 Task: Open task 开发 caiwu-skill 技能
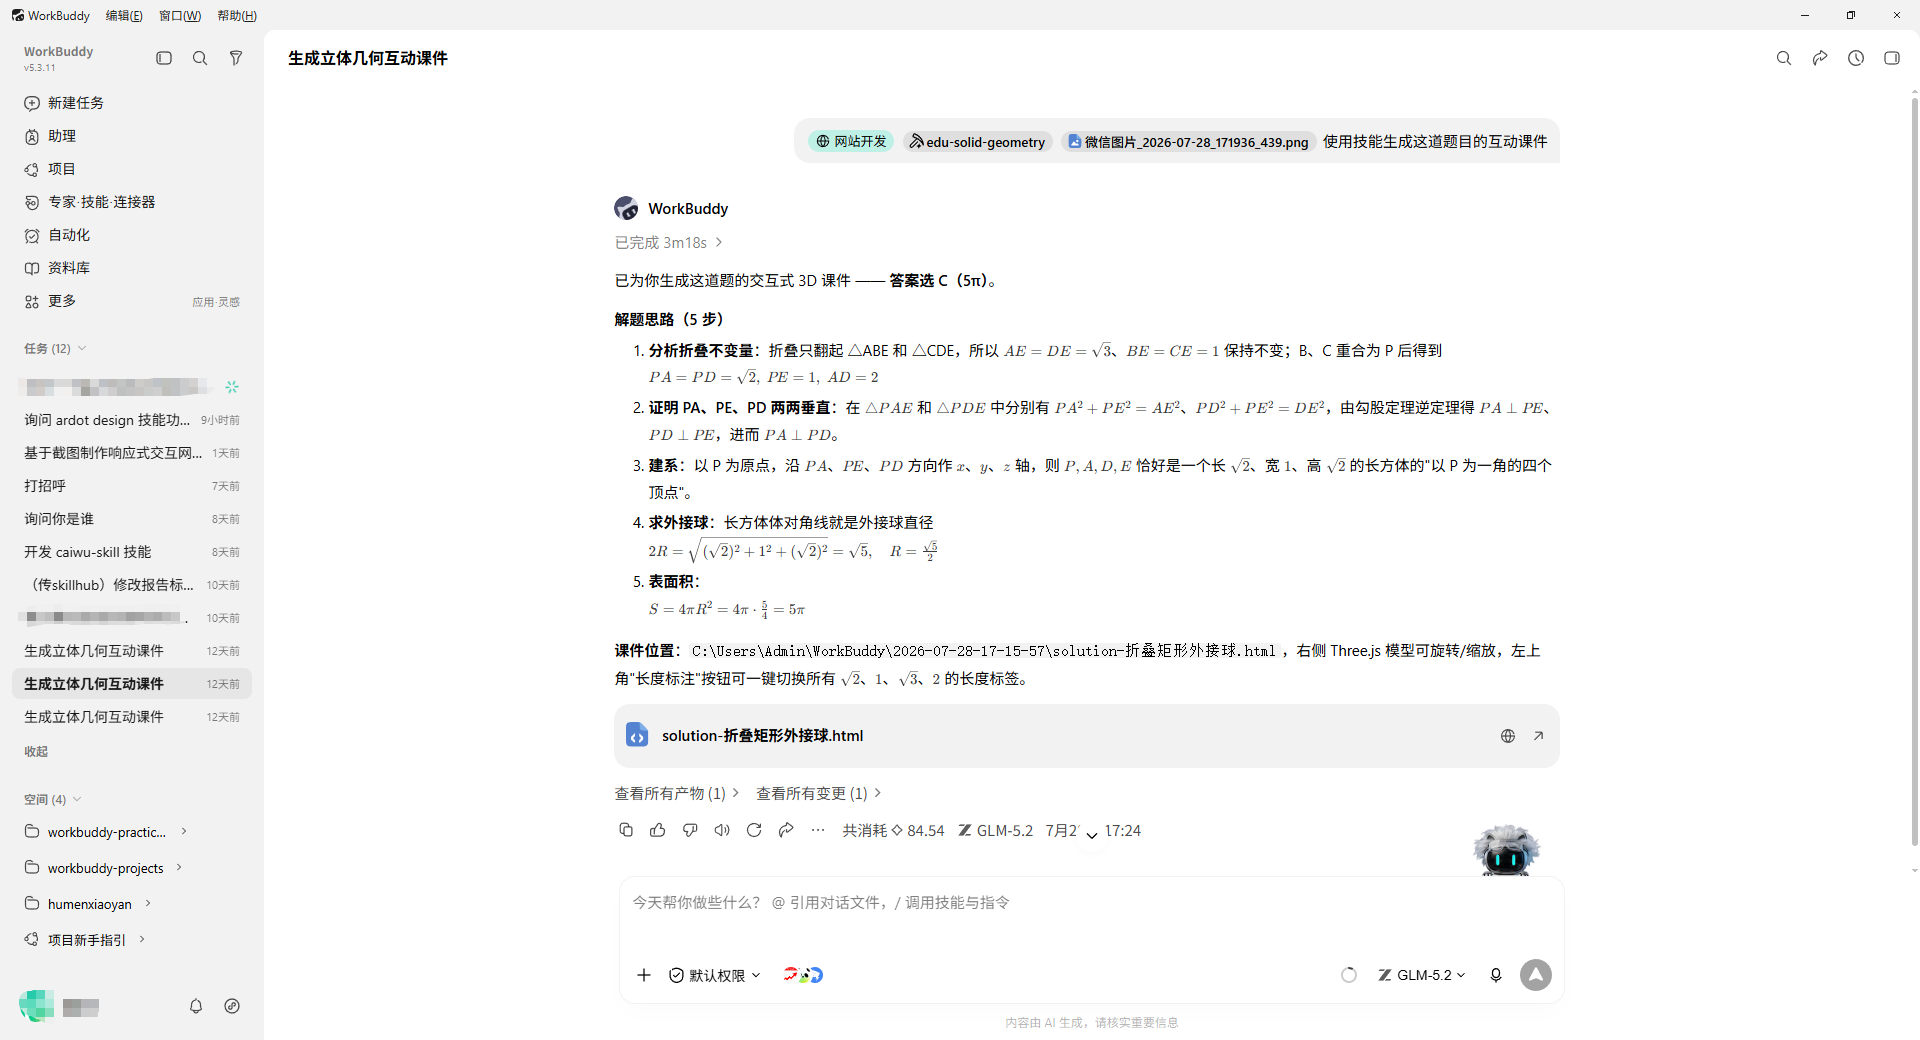[x=132, y=552]
